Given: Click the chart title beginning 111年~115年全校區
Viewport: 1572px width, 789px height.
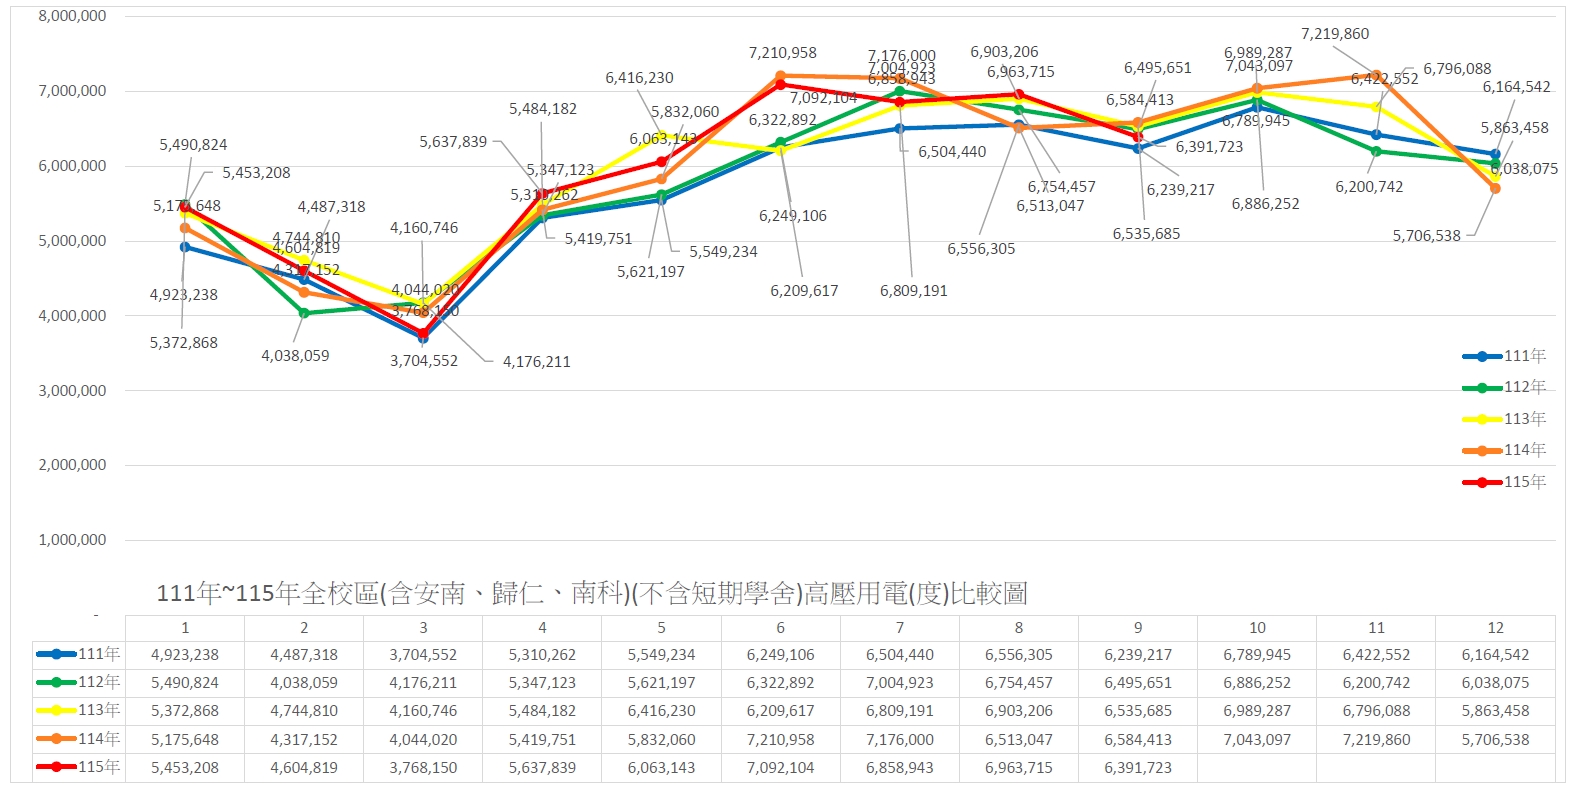Looking at the screenshot, I should [592, 594].
